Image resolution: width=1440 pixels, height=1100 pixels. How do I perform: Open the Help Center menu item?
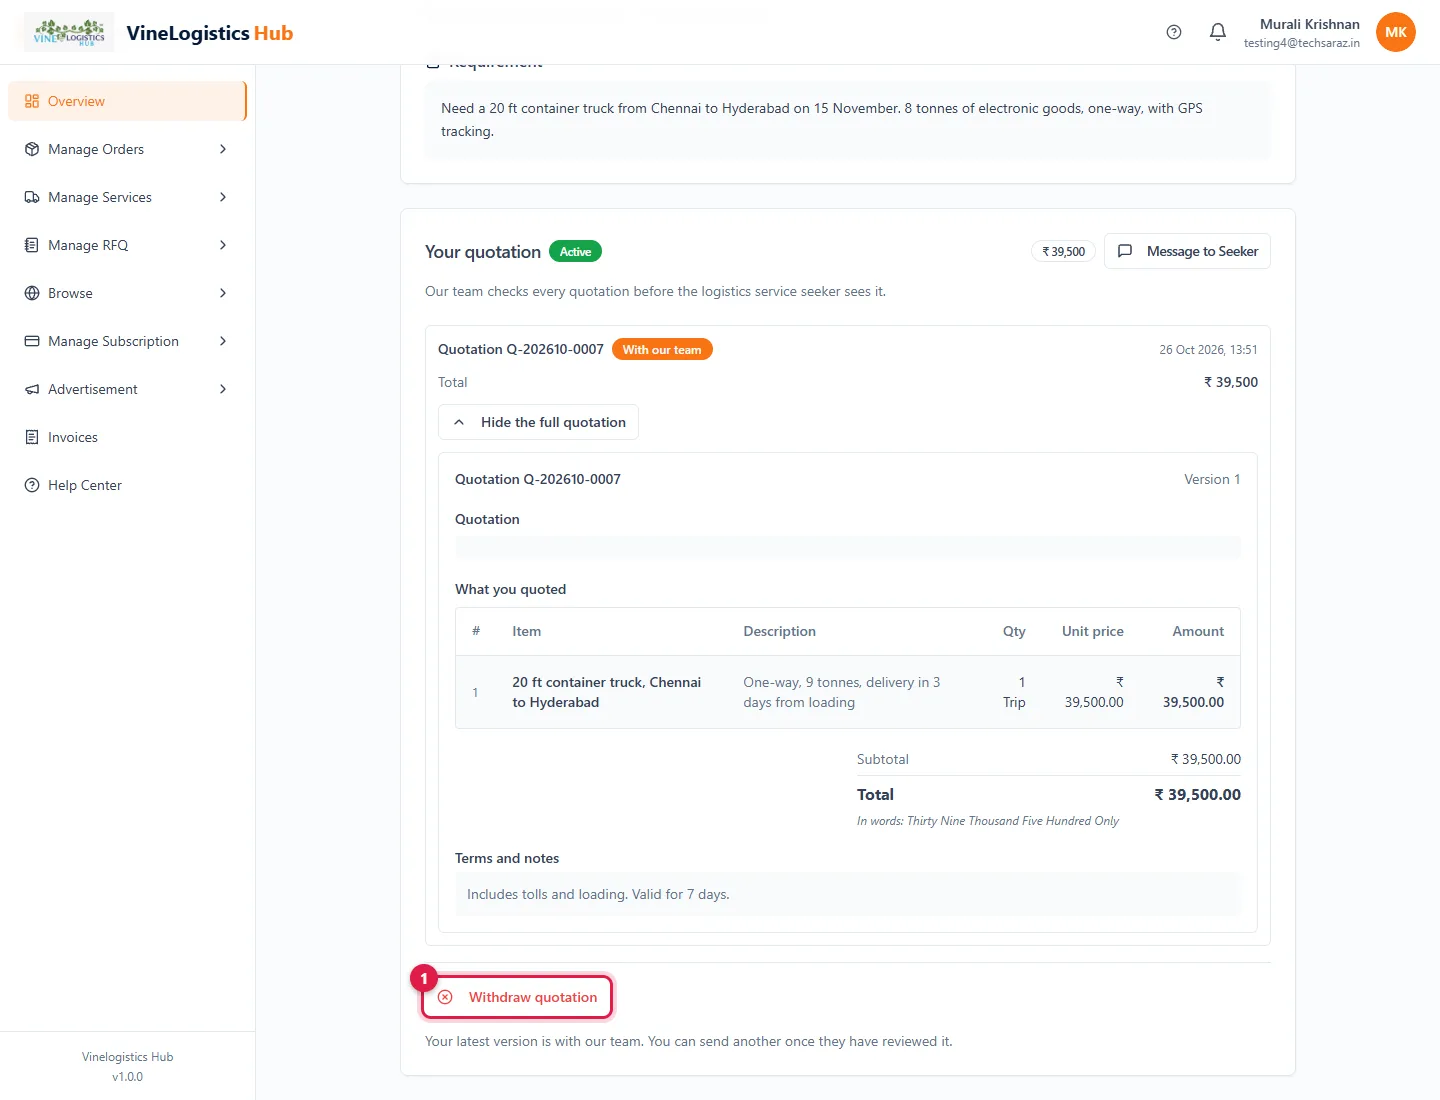point(127,485)
